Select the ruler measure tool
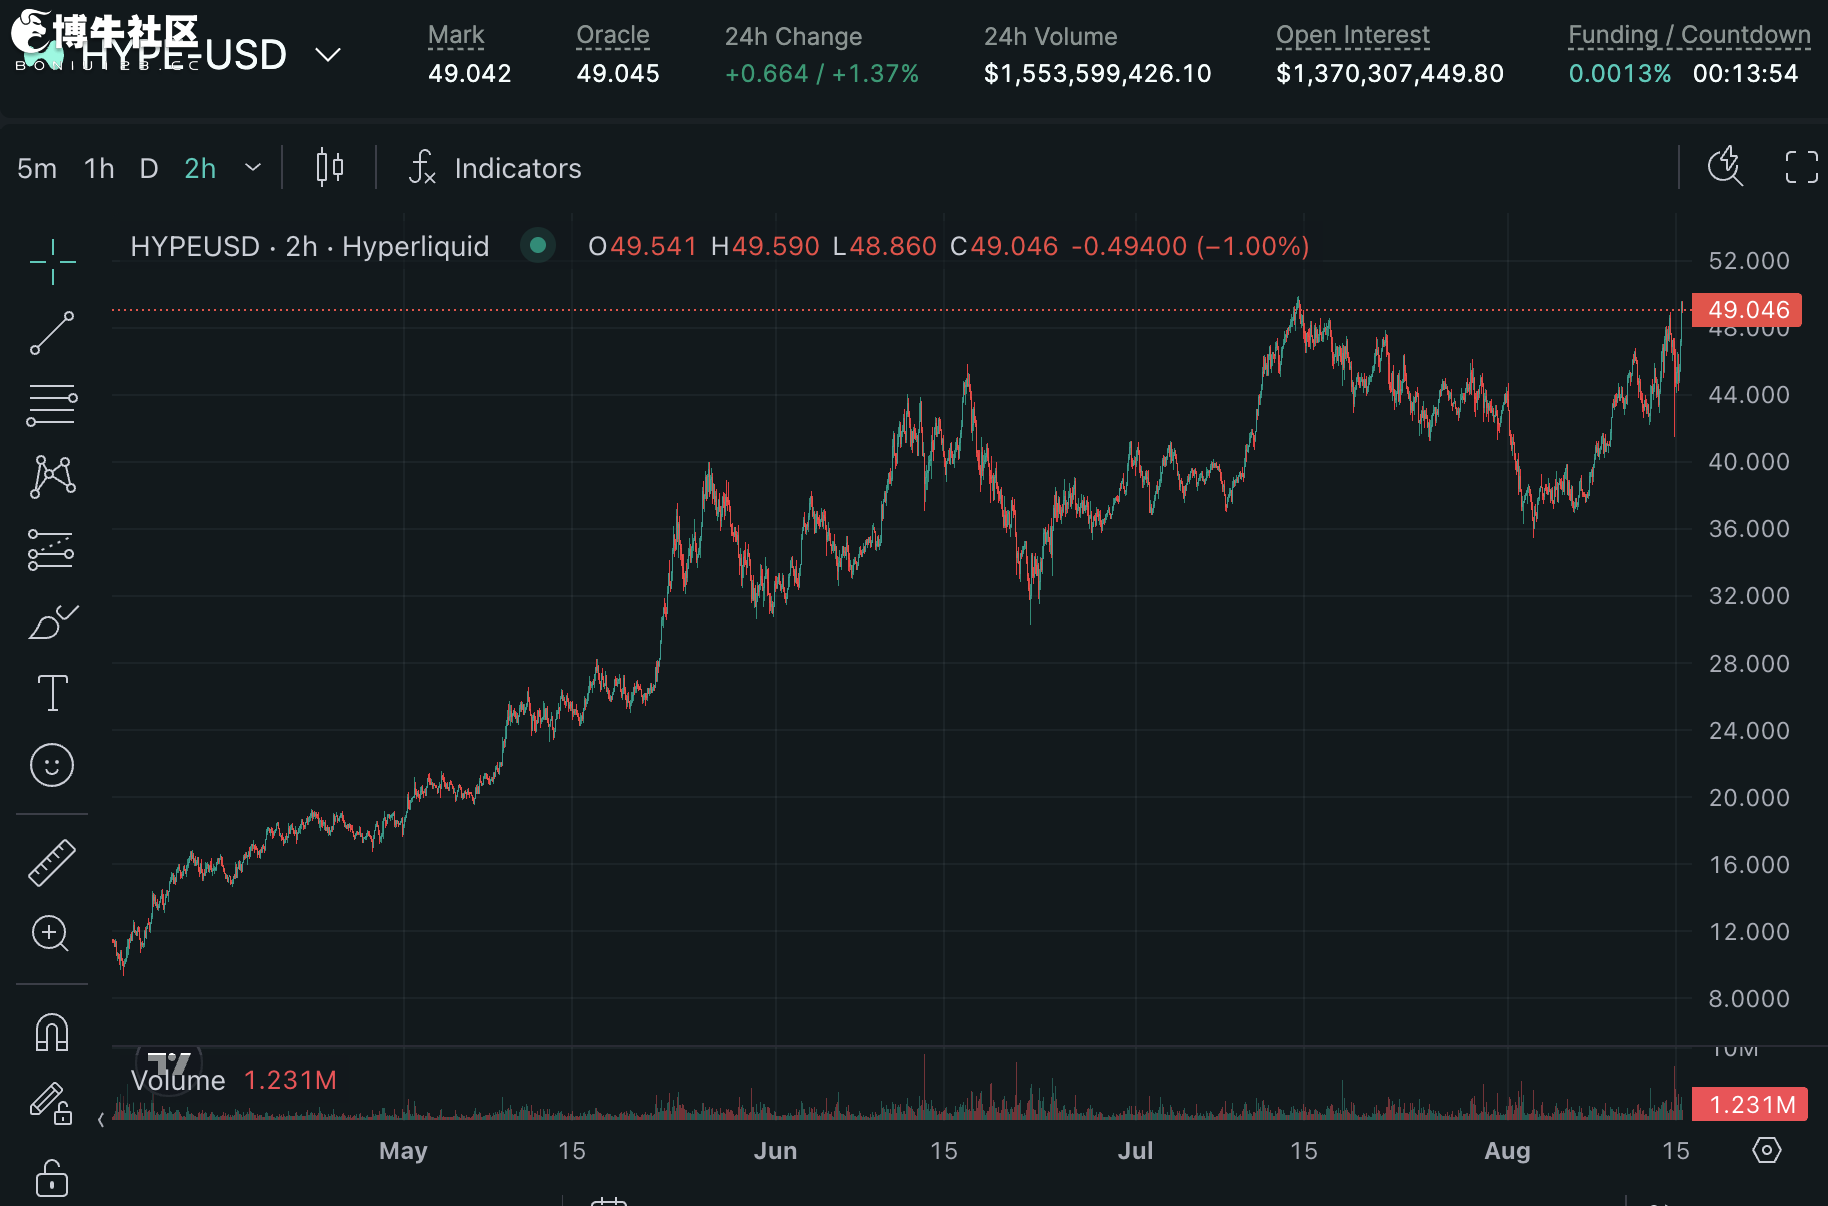Viewport: 1828px width, 1206px height. (x=52, y=863)
